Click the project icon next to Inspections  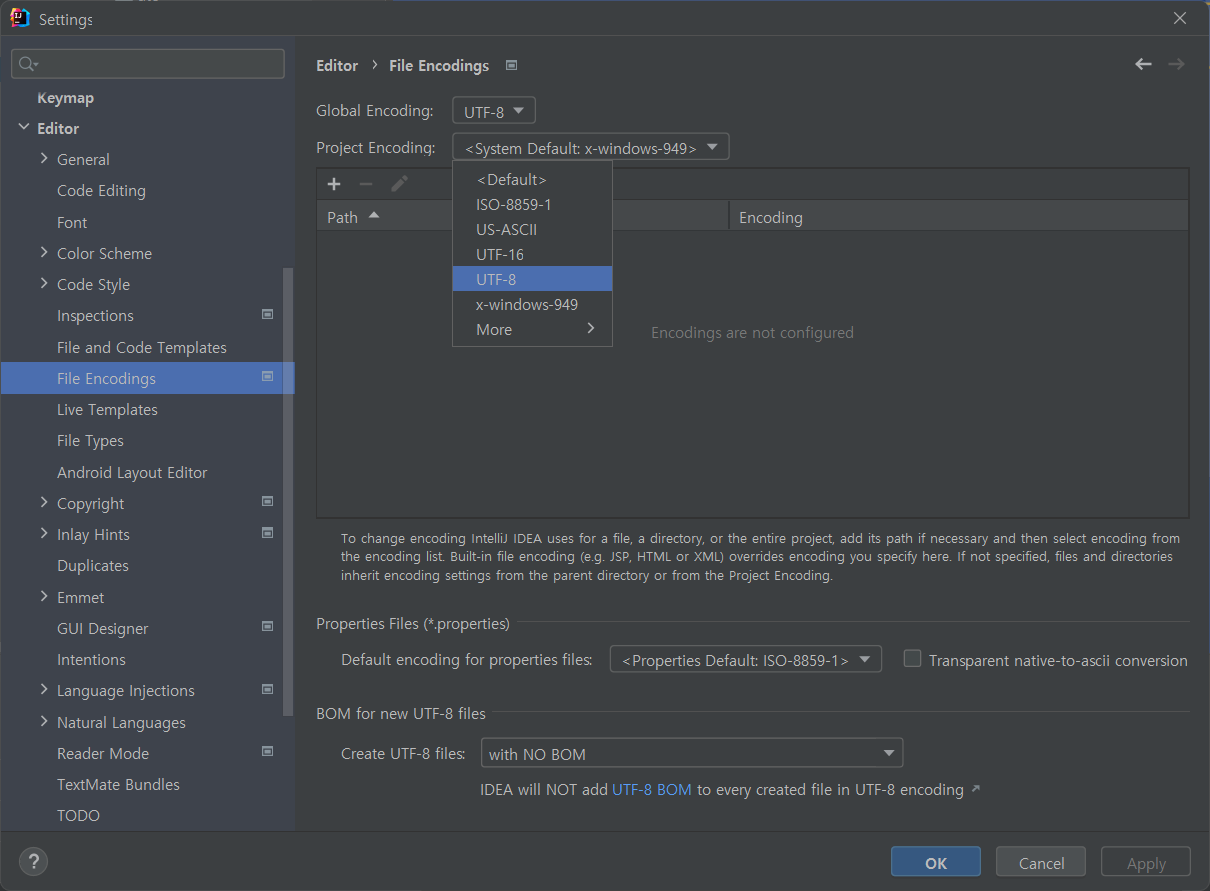coord(267,314)
